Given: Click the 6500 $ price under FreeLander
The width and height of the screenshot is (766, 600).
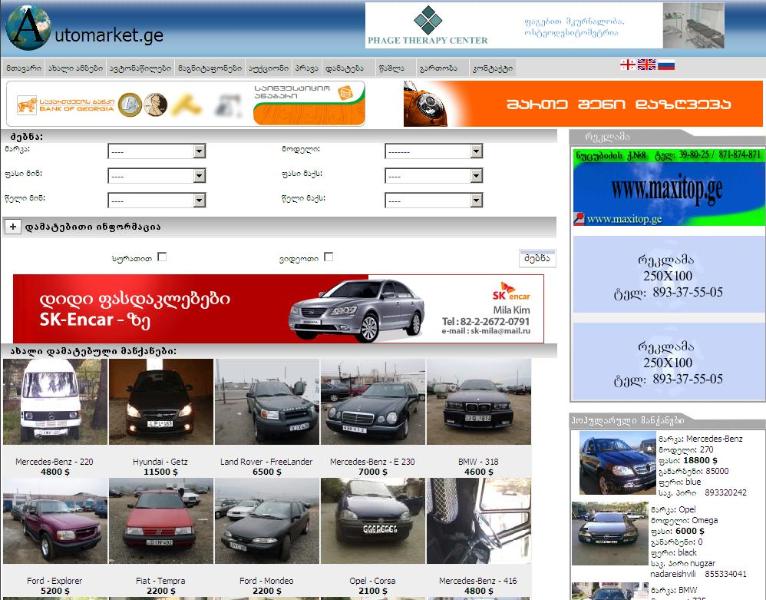Looking at the screenshot, I should point(266,472).
